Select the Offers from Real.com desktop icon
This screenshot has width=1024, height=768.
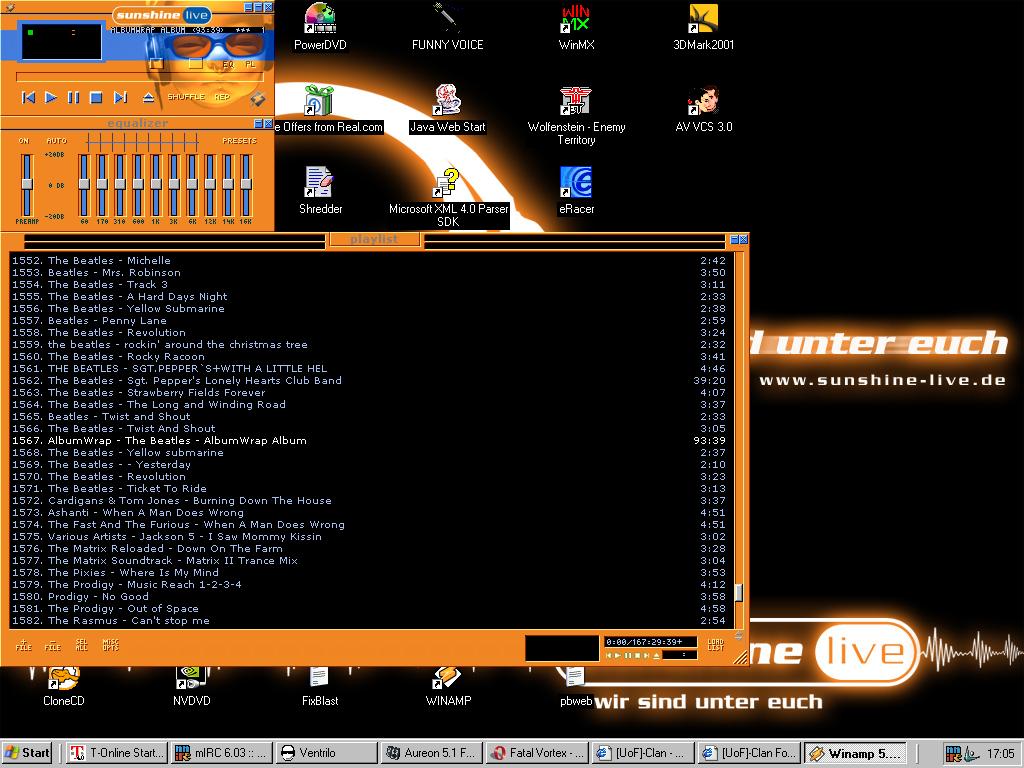coord(328,110)
